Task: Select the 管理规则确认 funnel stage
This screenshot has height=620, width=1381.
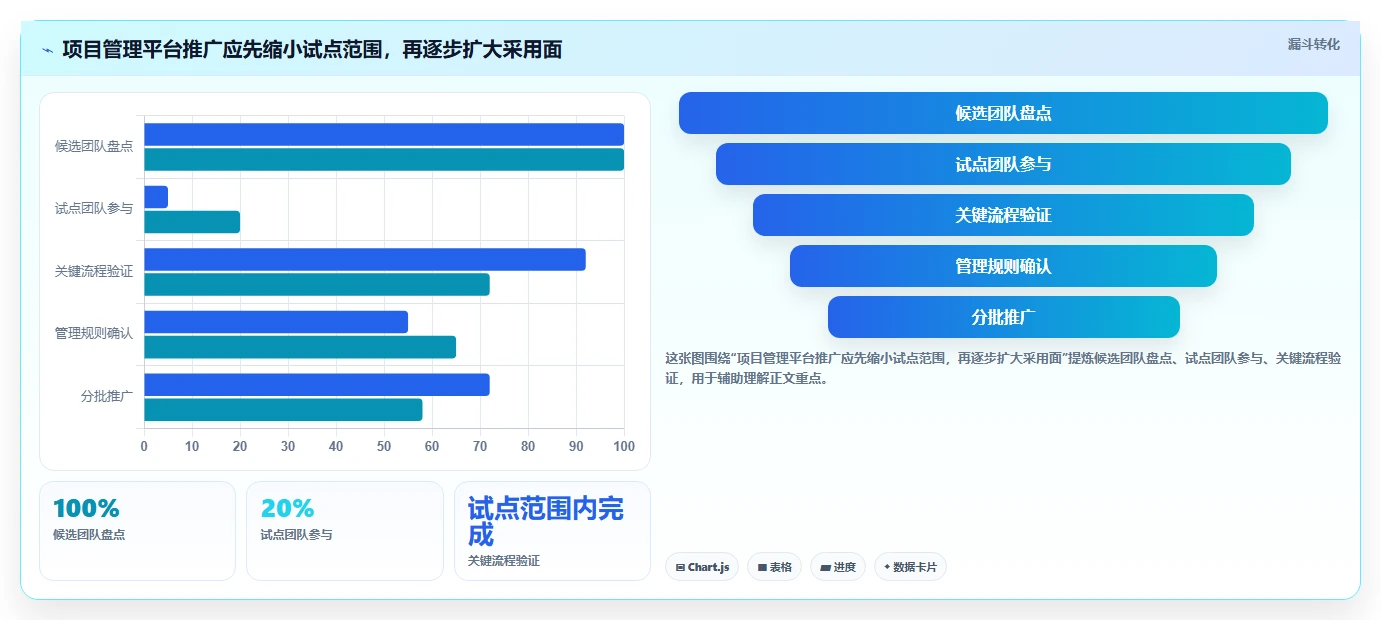Action: pyautogui.click(x=1003, y=266)
